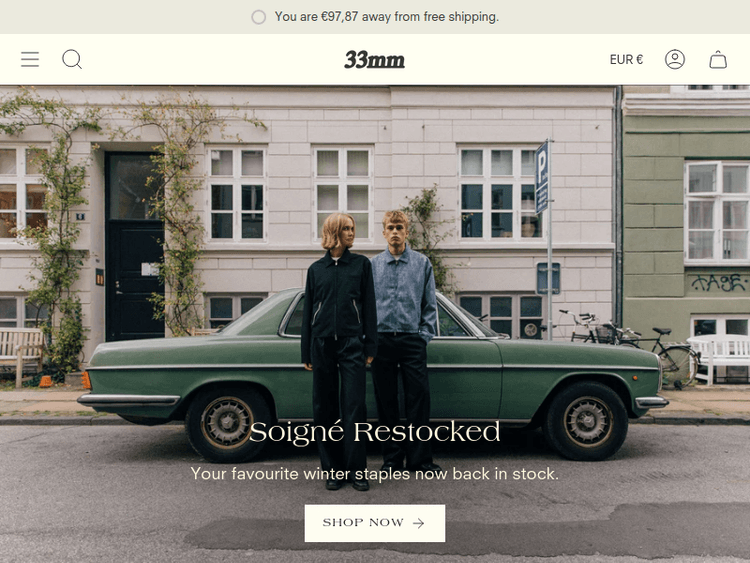750x563 pixels.
Task: Open the hamburger navigation menu
Action: (30, 59)
